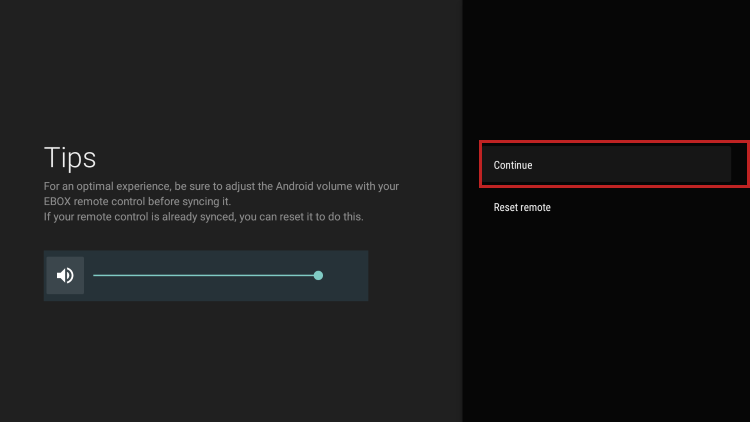The height and width of the screenshot is (422, 750).
Task: Click the middle of the volume slider track
Action: (x=205, y=275)
